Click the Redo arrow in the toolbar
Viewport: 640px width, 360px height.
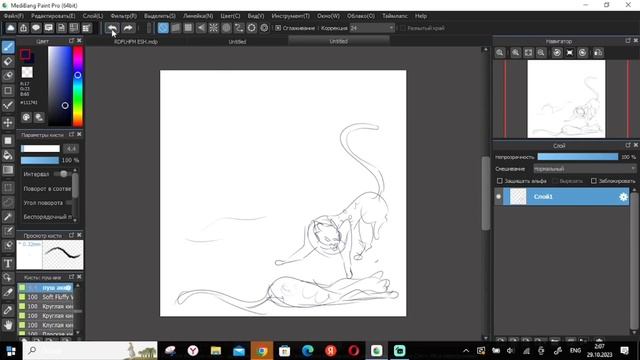point(128,28)
